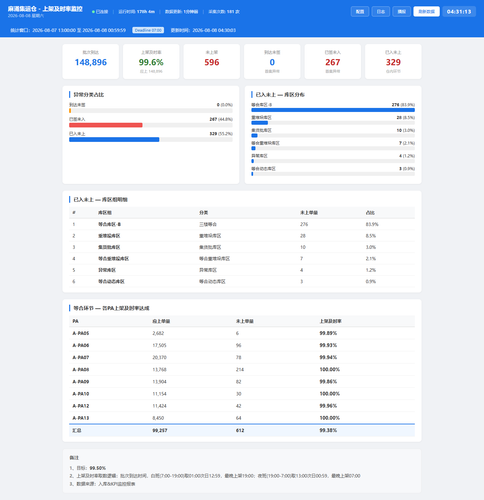Click the Deadline 07:00 badge

(148, 30)
